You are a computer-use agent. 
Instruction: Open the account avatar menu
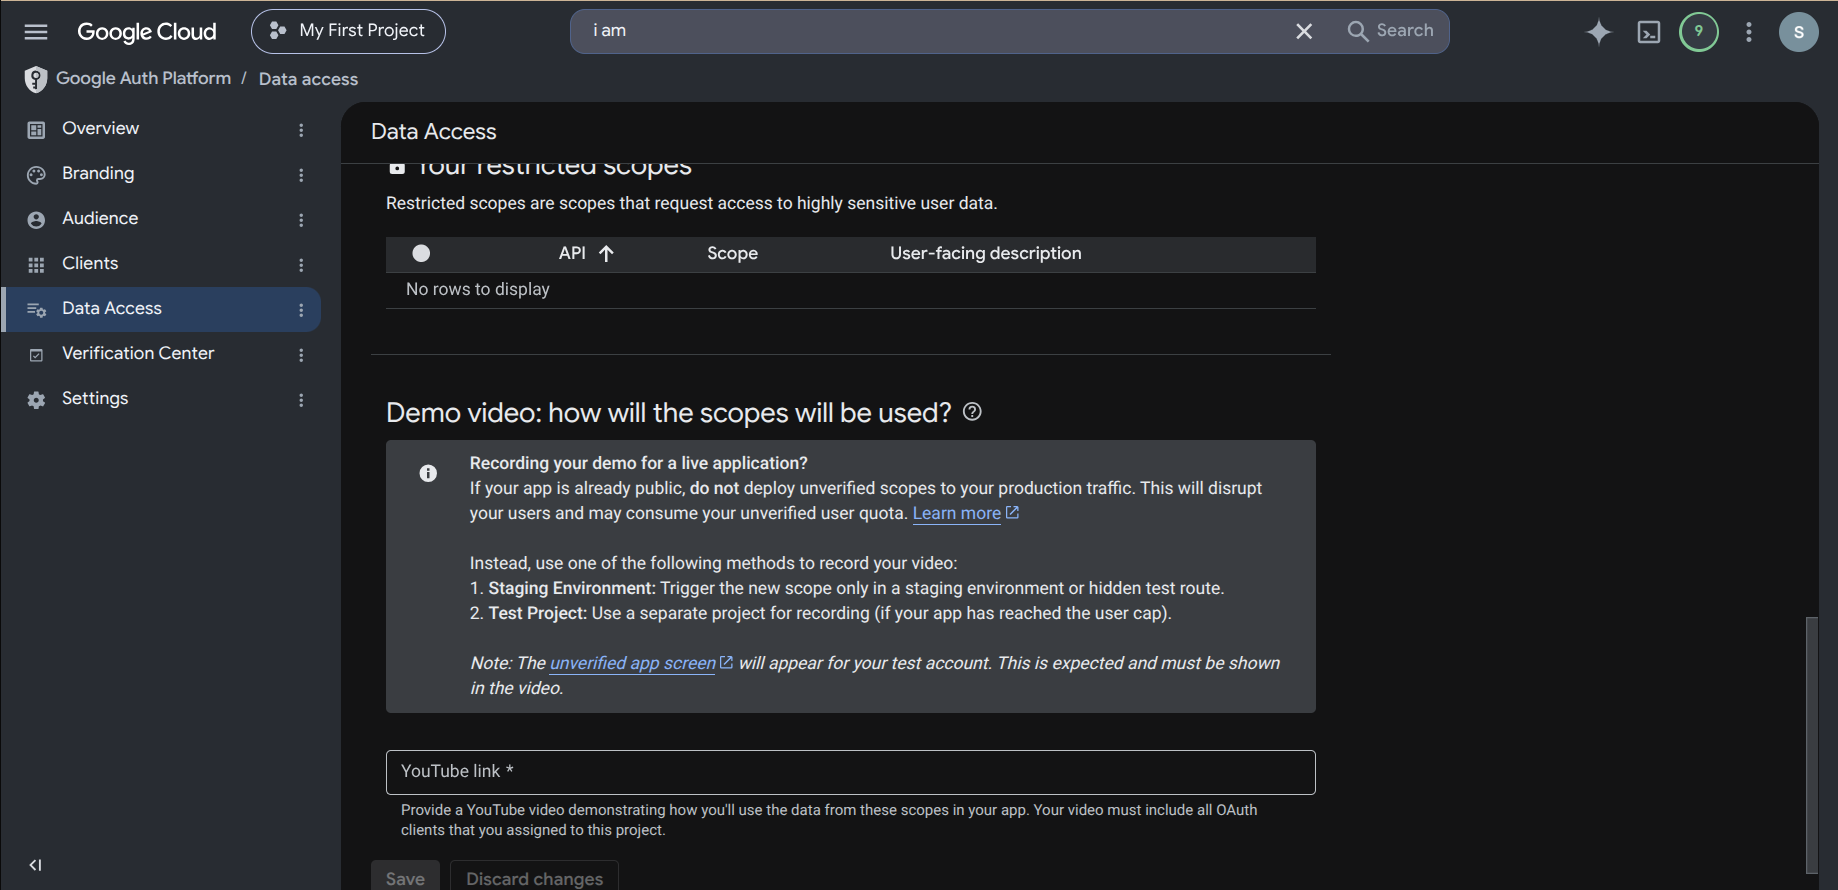[1799, 32]
